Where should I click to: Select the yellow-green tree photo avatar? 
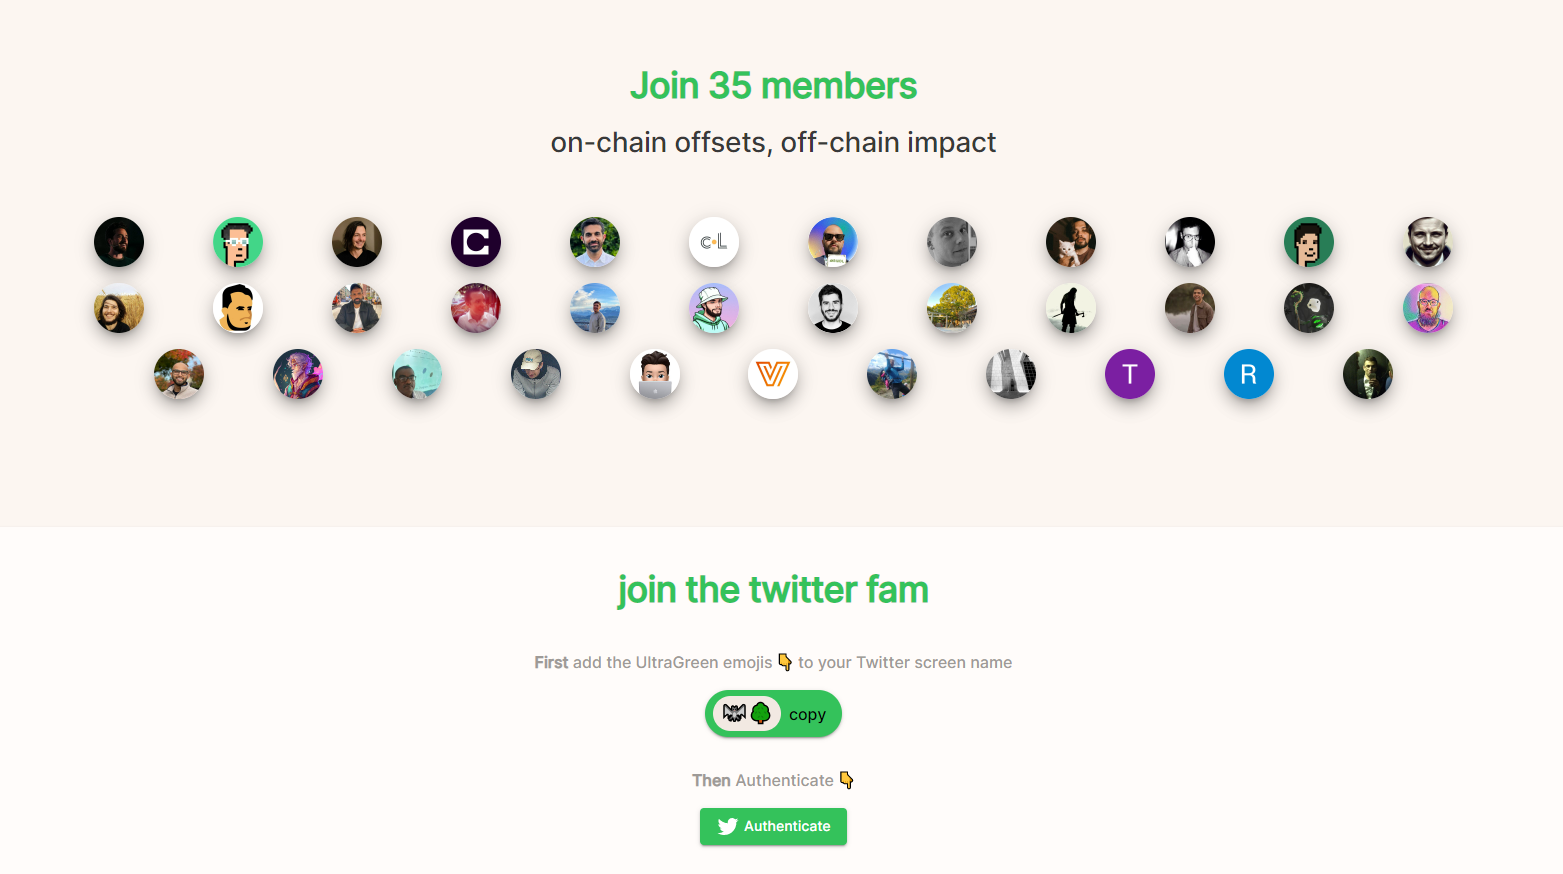point(951,308)
